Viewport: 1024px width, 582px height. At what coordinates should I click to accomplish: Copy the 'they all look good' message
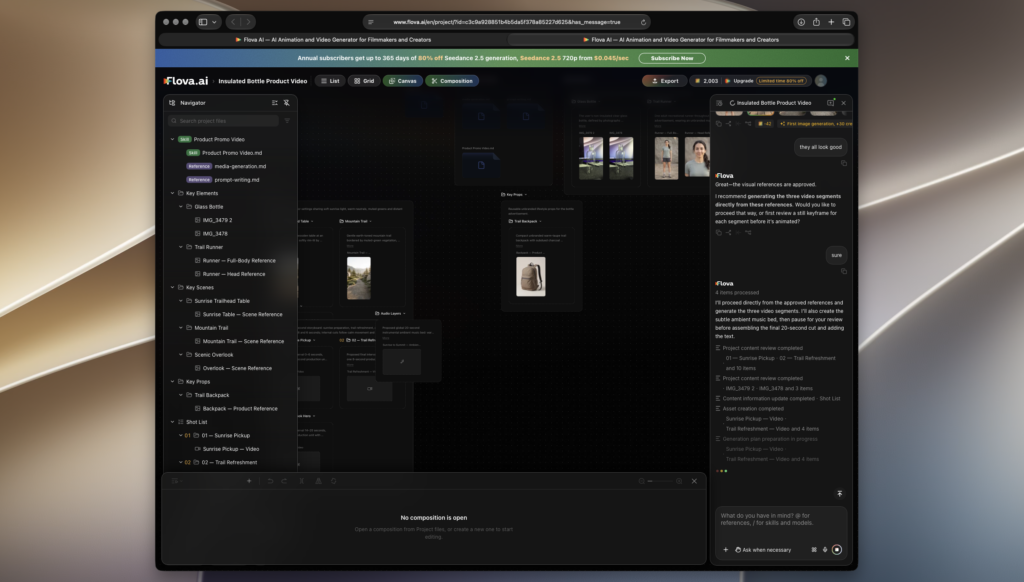click(x=844, y=163)
